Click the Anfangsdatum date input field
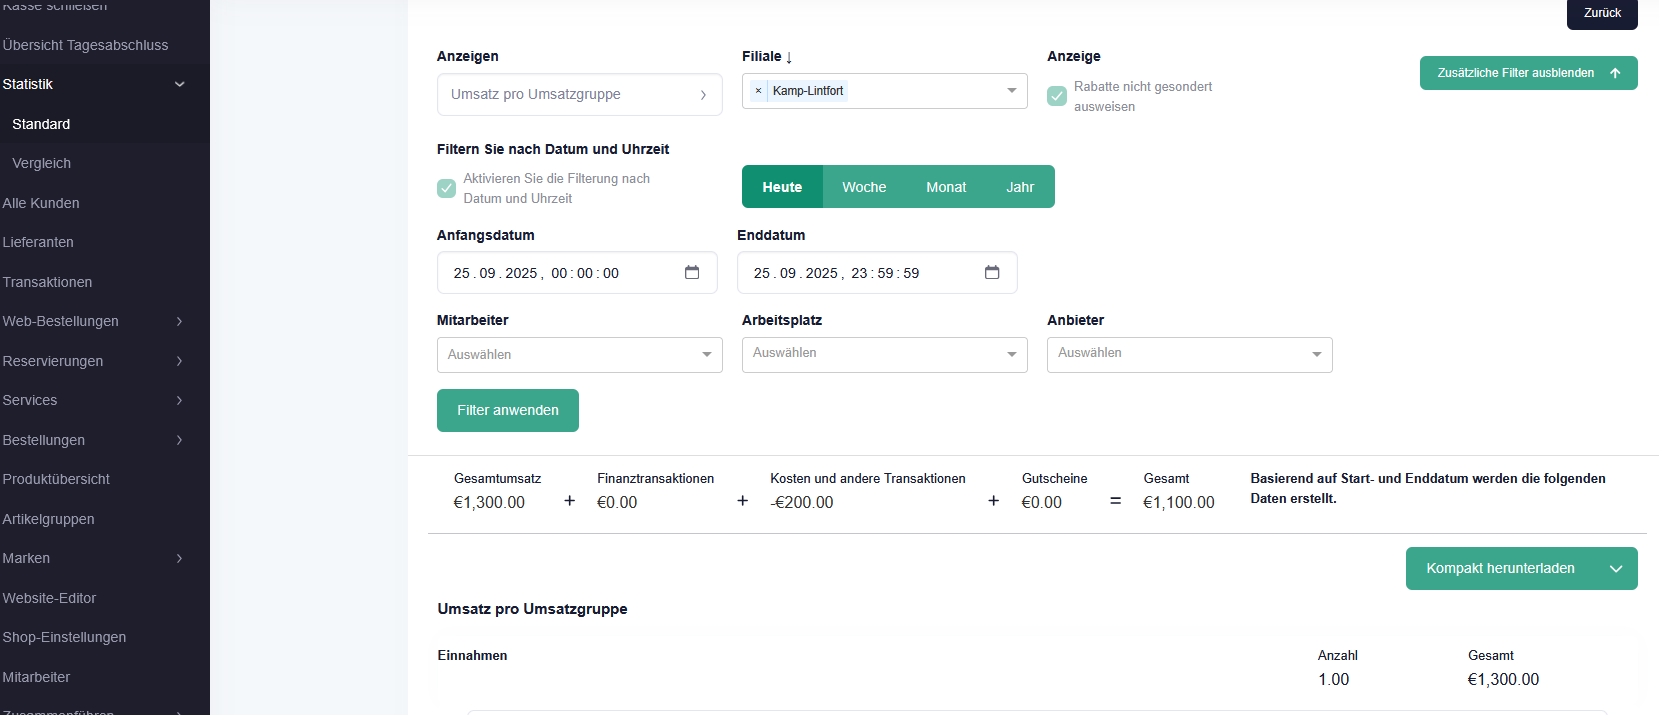Viewport: 1659px width, 715px height. 560,273
